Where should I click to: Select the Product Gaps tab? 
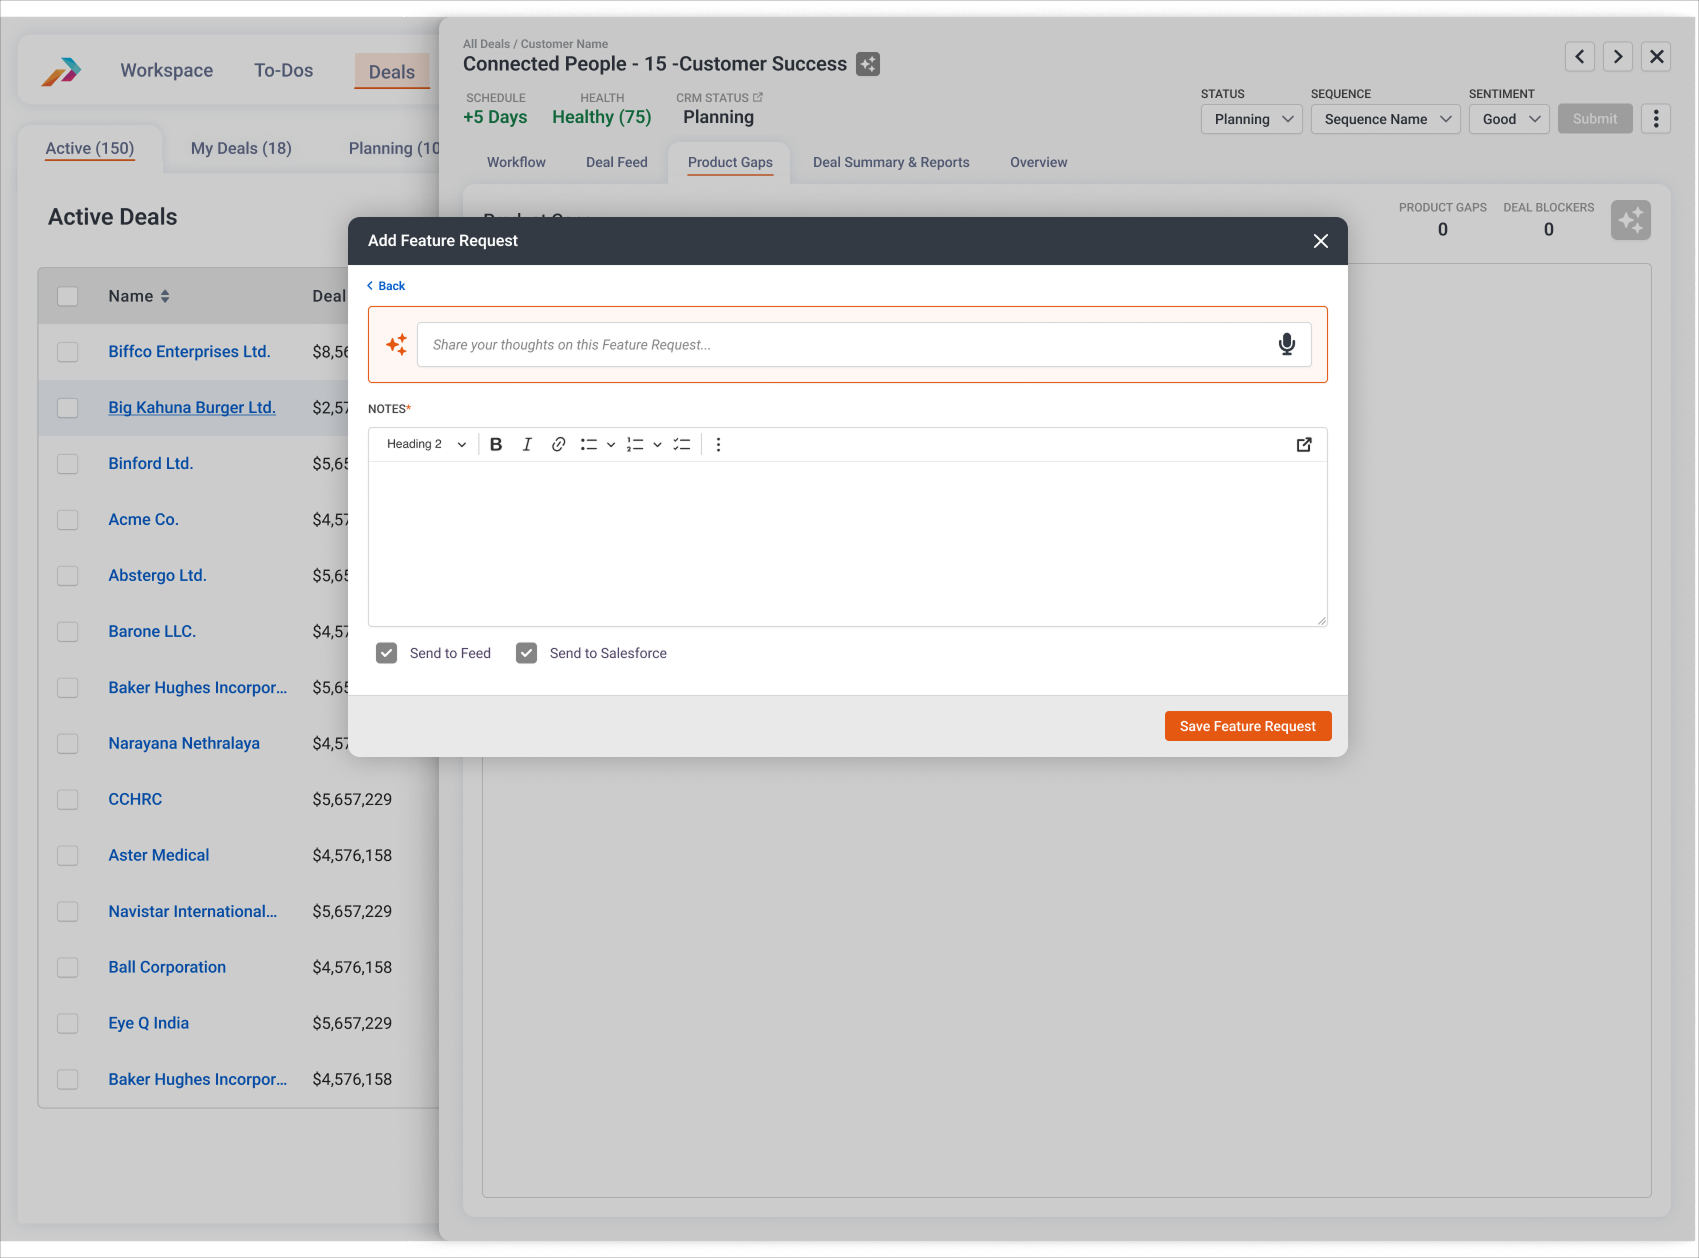tap(730, 163)
